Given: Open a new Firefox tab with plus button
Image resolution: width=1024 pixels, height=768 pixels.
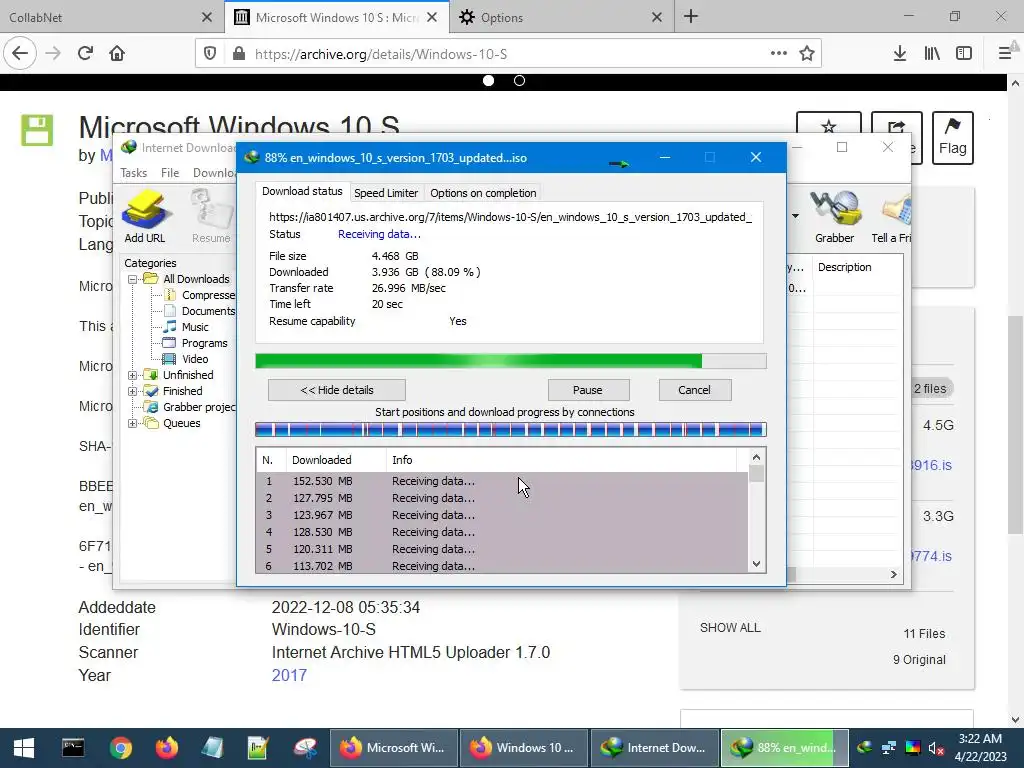Looking at the screenshot, I should [691, 17].
